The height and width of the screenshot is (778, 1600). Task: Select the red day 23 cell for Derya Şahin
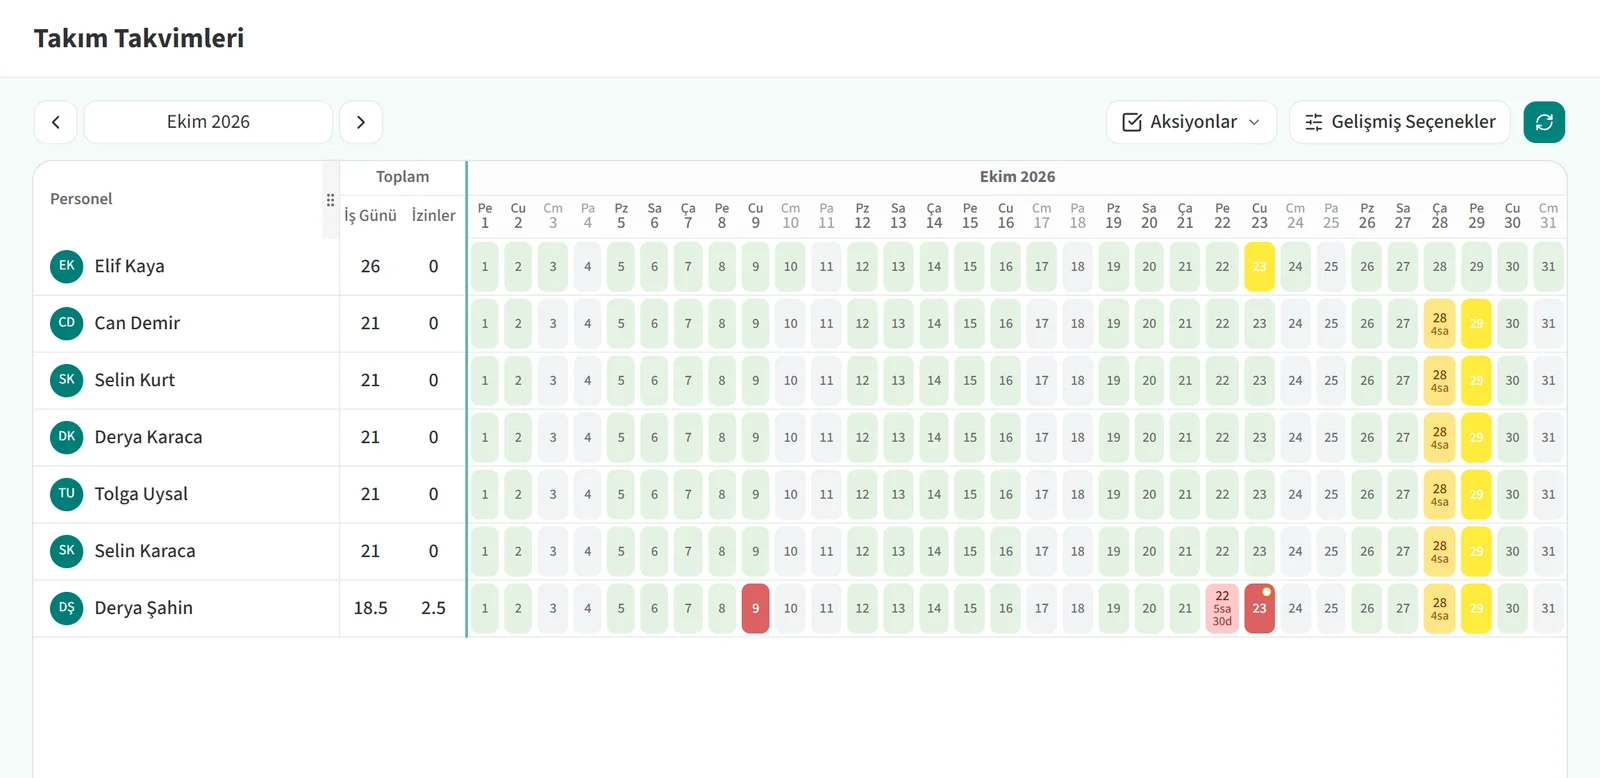pos(1259,608)
